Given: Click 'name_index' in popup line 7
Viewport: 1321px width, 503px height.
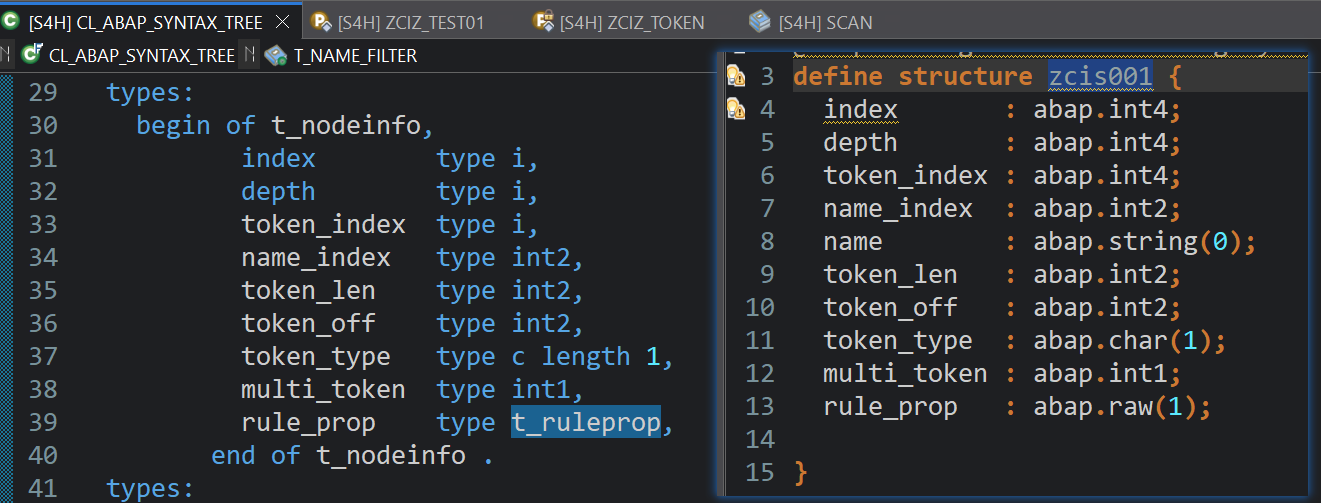Looking at the screenshot, I should pos(898,208).
